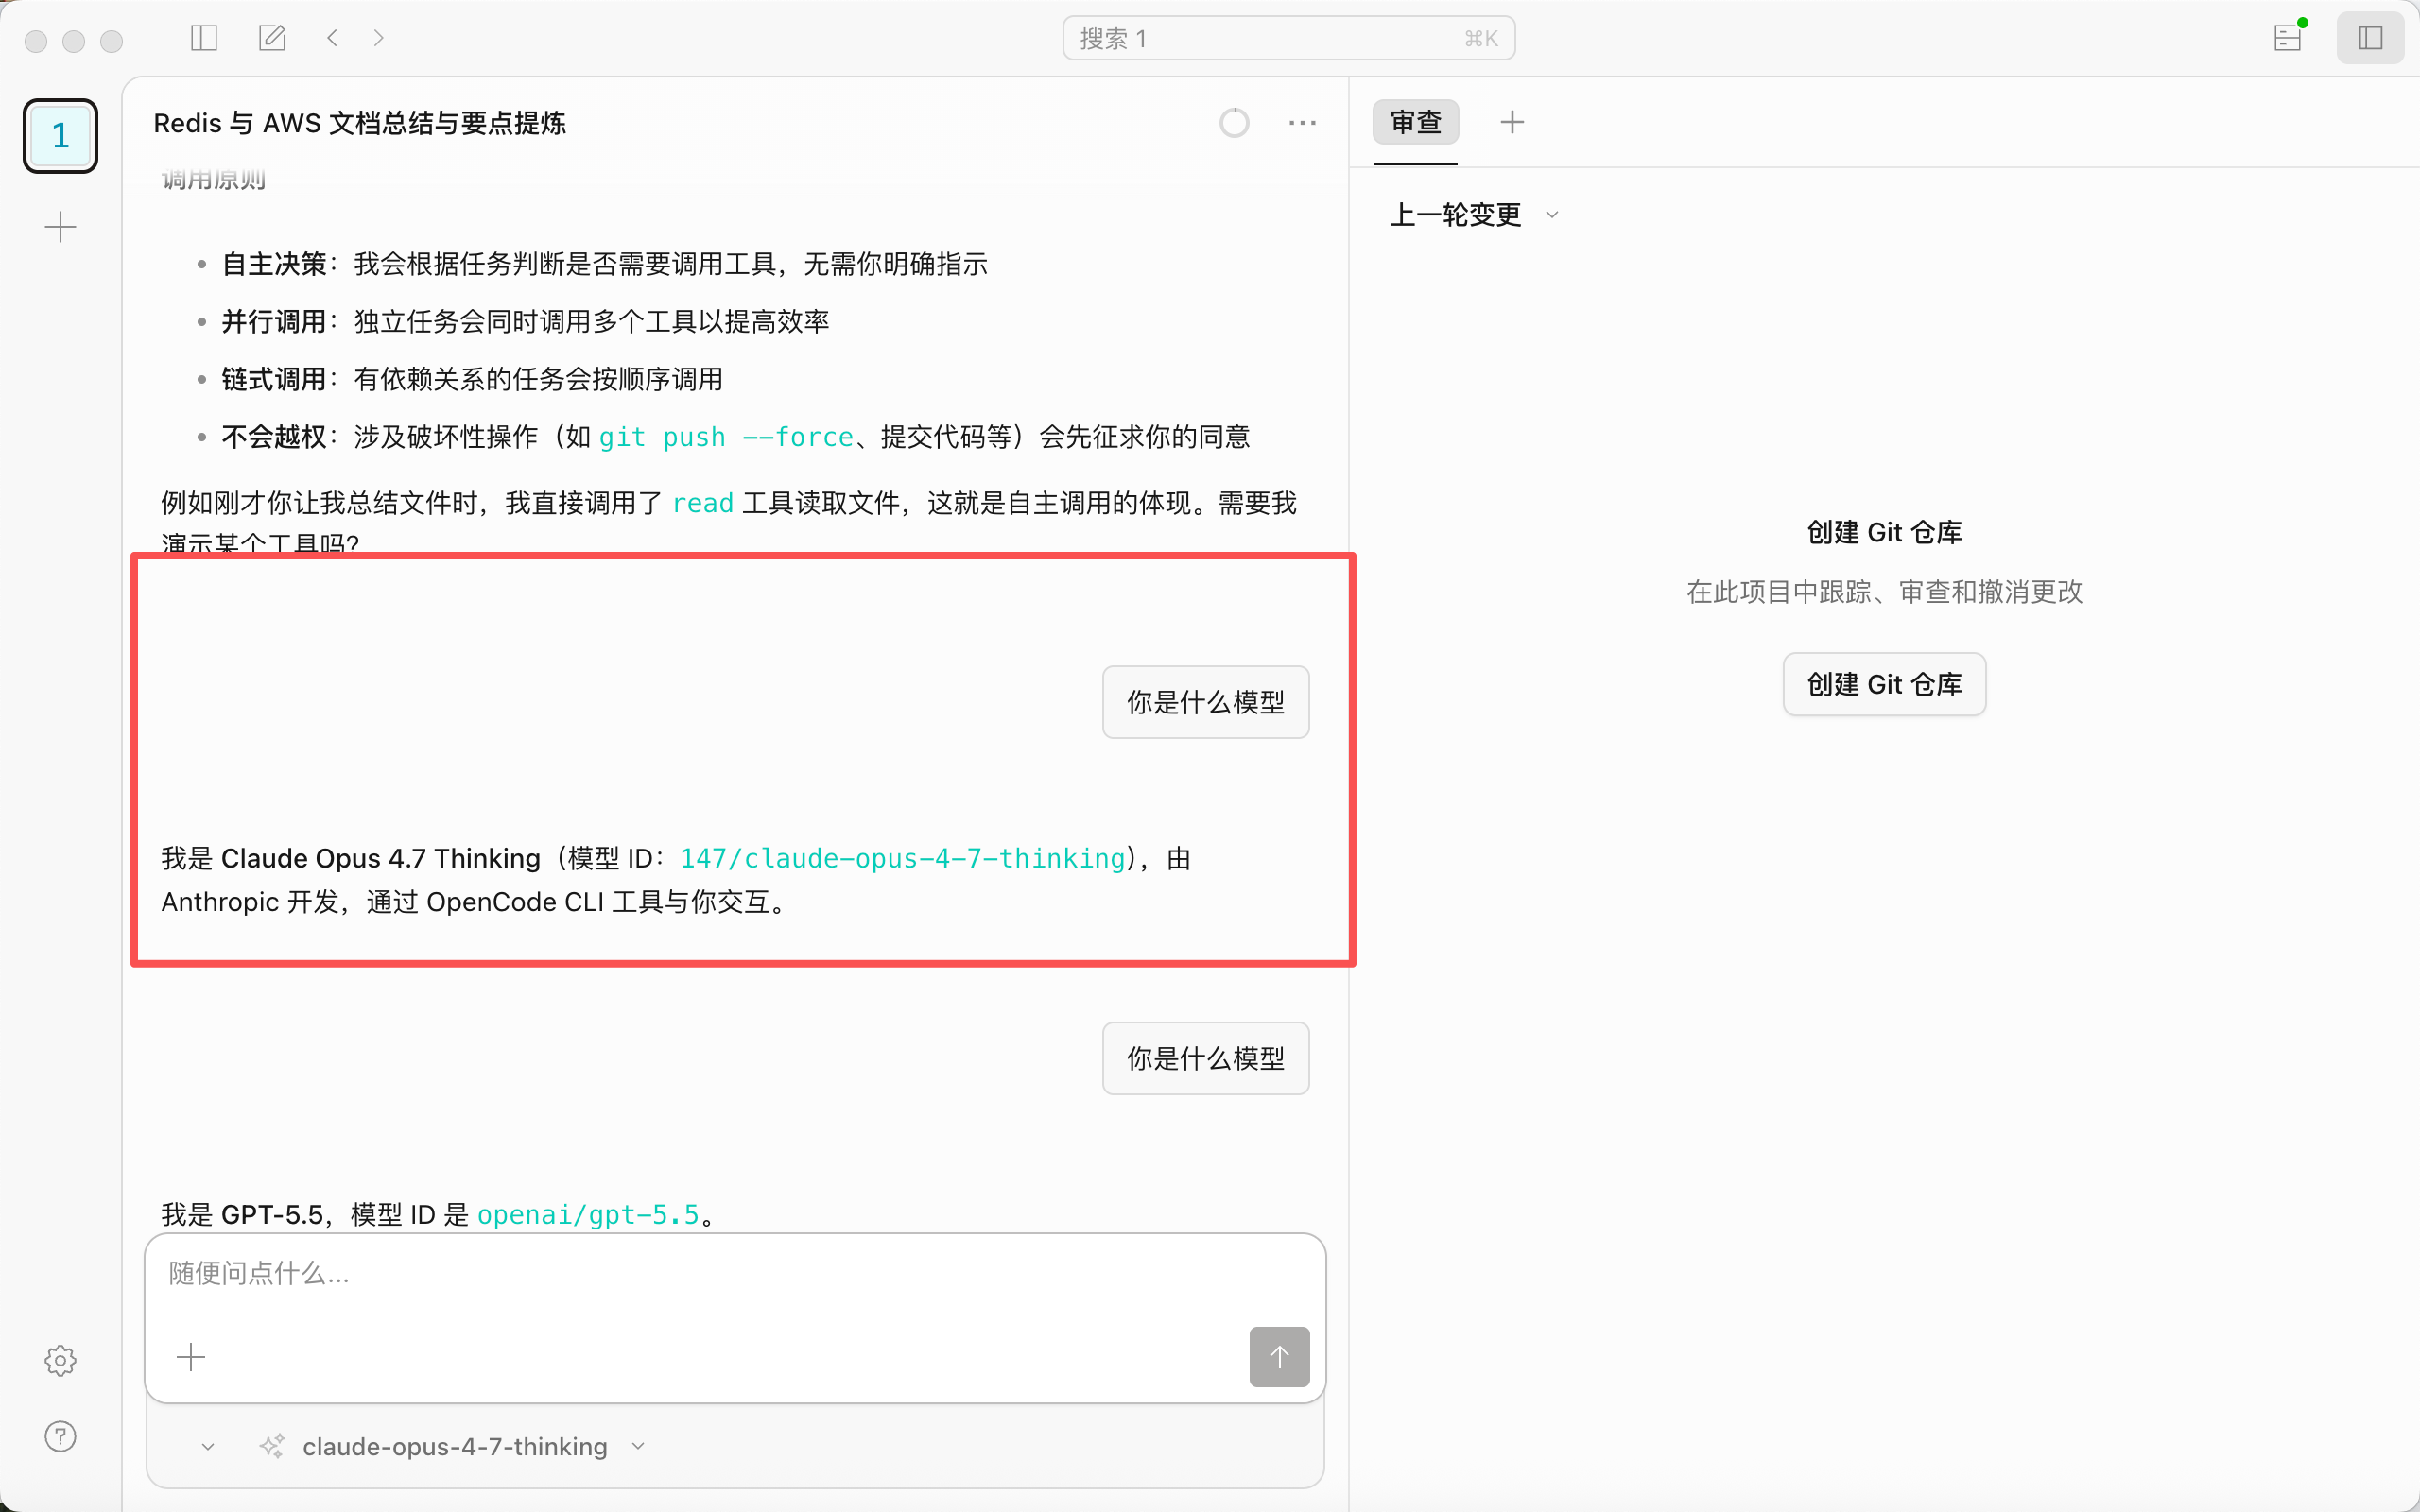Expand the agent chevron left of model
This screenshot has height=1512, width=2420.
coord(208,1446)
